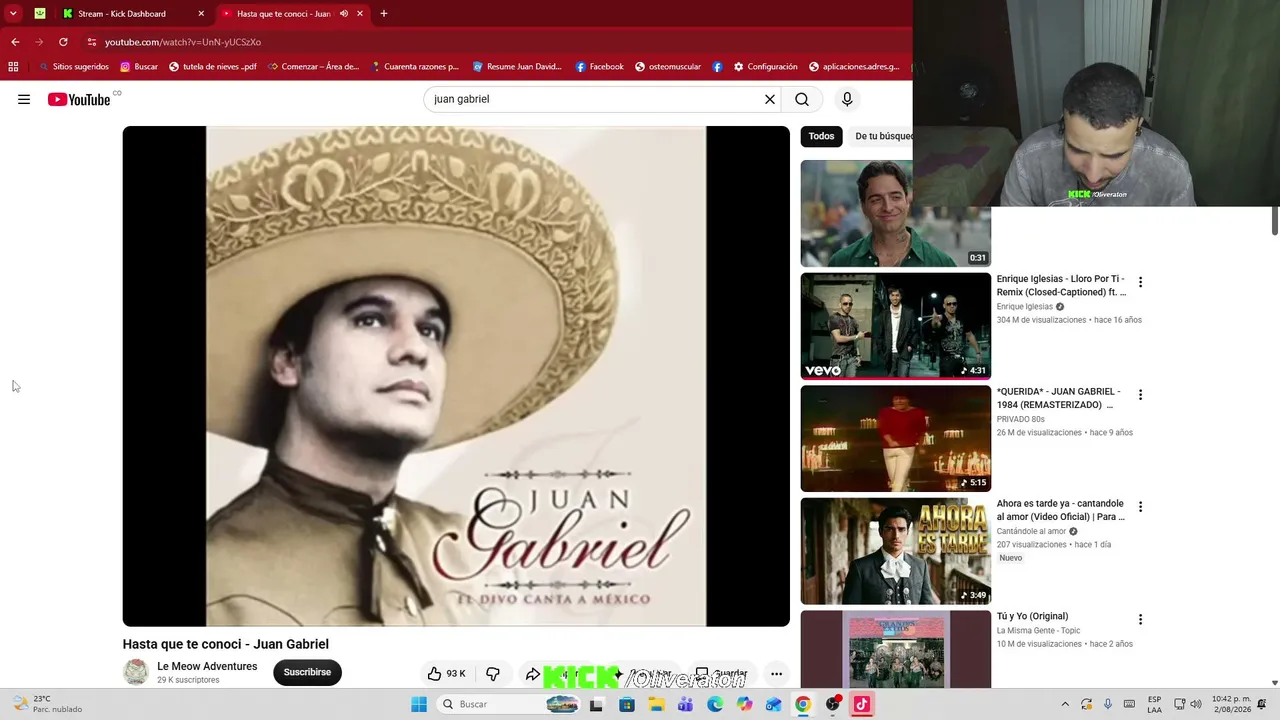
Task: Select the De tu búsqueda filter chip
Action: tap(883, 136)
